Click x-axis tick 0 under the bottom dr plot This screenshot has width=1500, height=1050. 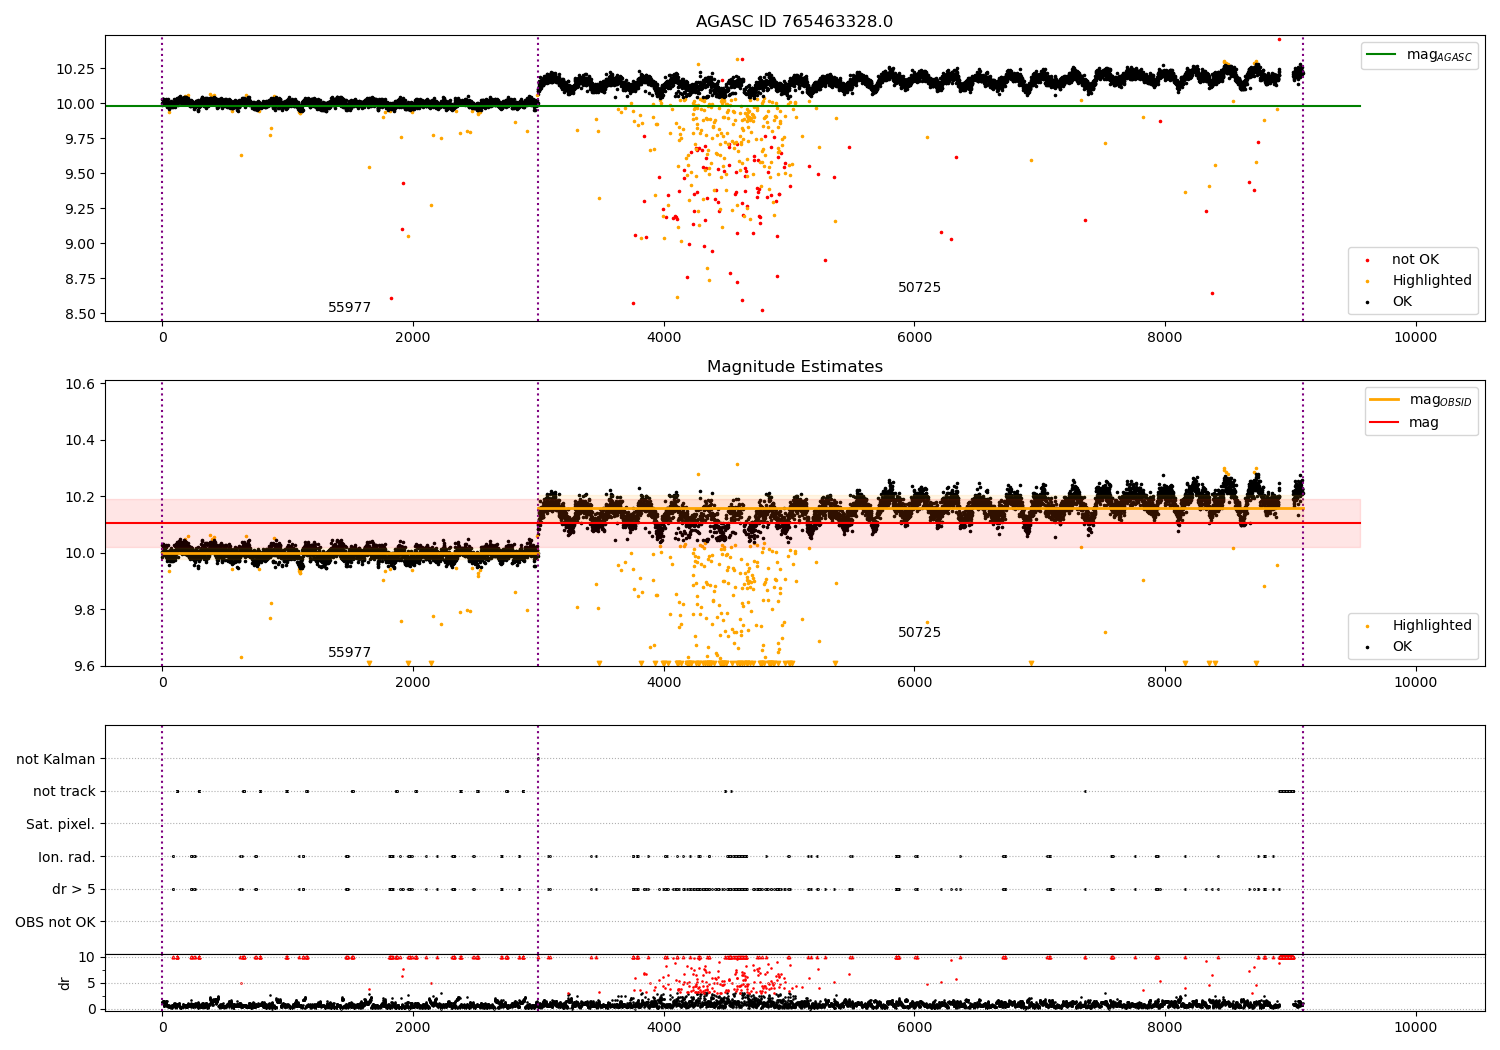162,1028
